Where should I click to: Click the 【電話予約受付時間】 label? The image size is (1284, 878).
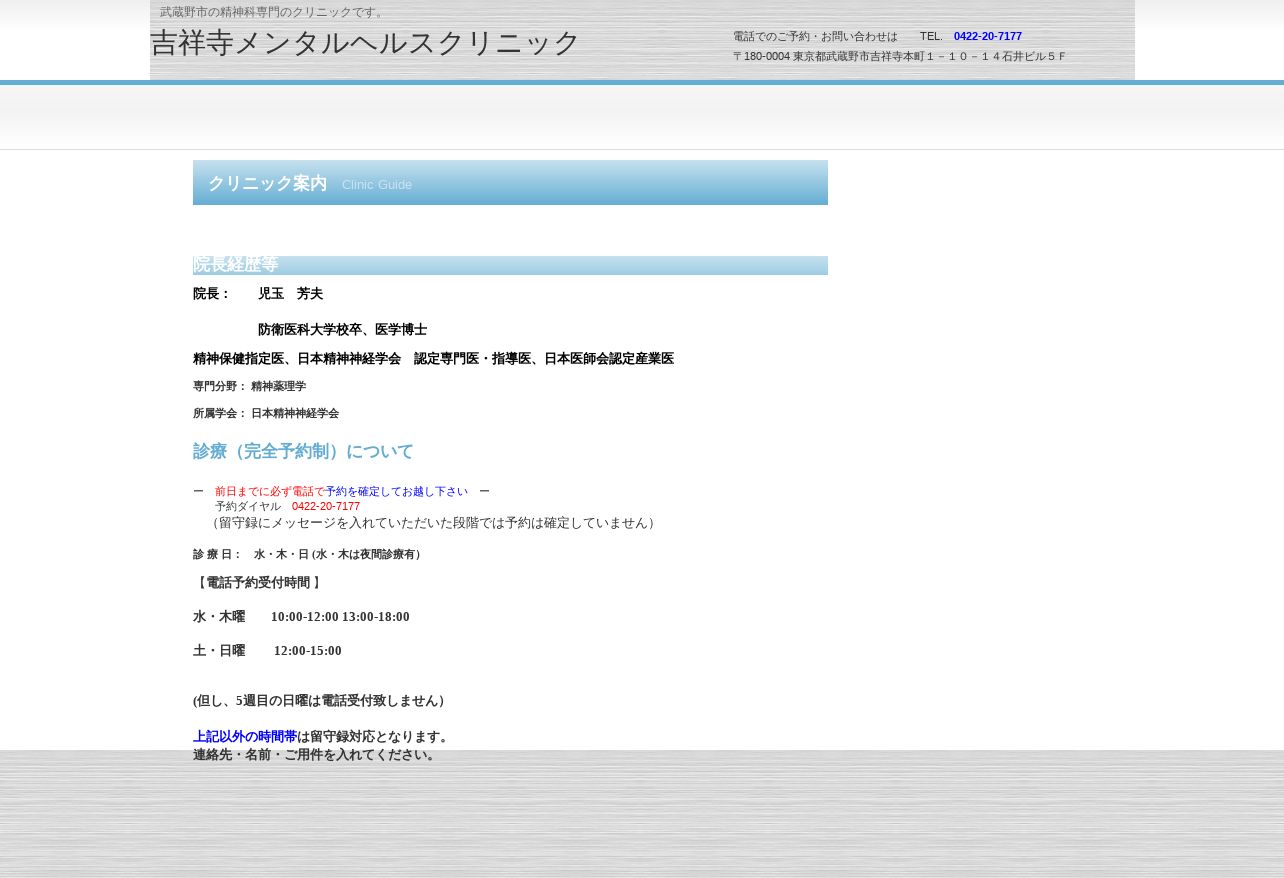click(258, 583)
